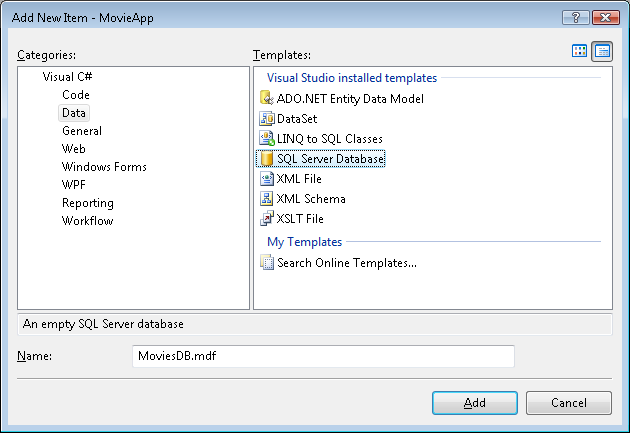The width and height of the screenshot is (630, 433).
Task: Switch to small icons list view
Action: (602, 51)
